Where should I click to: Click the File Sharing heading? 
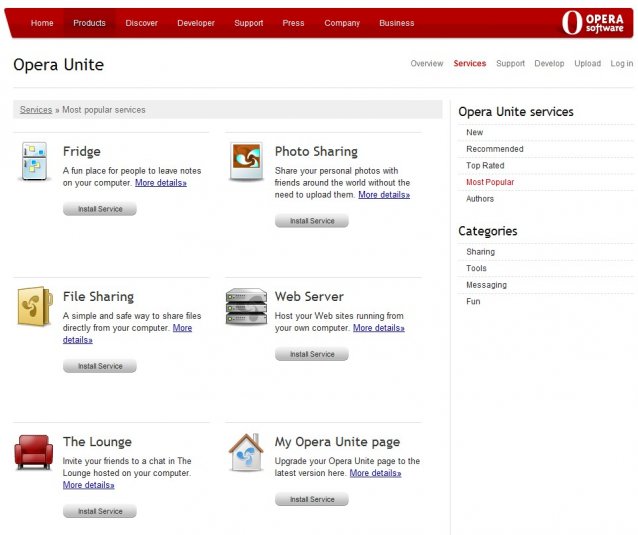(x=98, y=297)
